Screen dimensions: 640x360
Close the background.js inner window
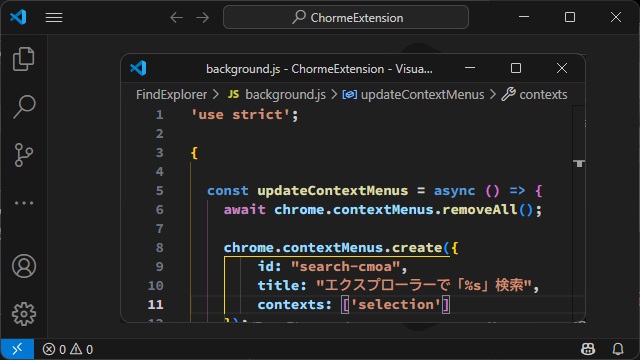coord(562,68)
